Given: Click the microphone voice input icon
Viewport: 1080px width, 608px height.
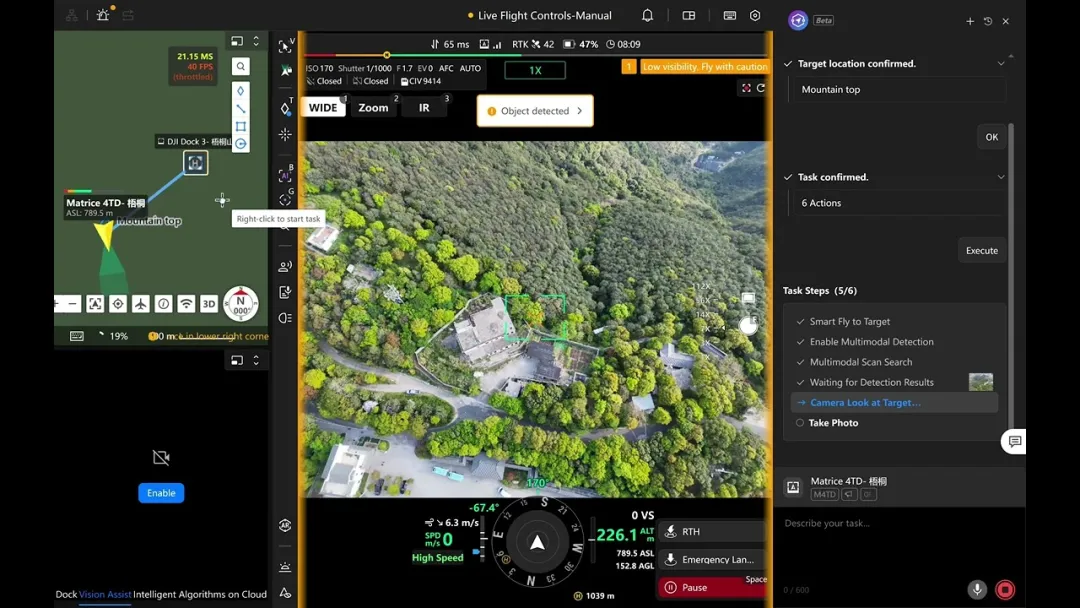Looking at the screenshot, I should point(977,589).
